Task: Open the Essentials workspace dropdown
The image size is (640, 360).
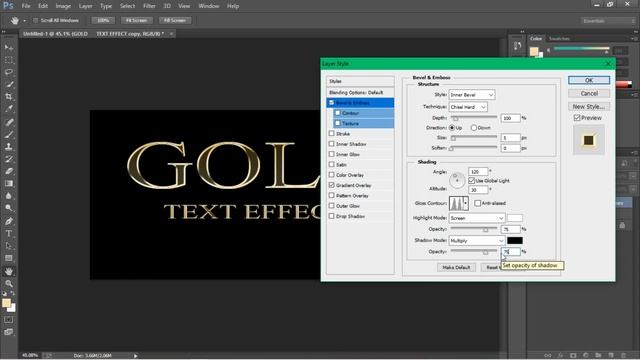Action: pos(608,21)
